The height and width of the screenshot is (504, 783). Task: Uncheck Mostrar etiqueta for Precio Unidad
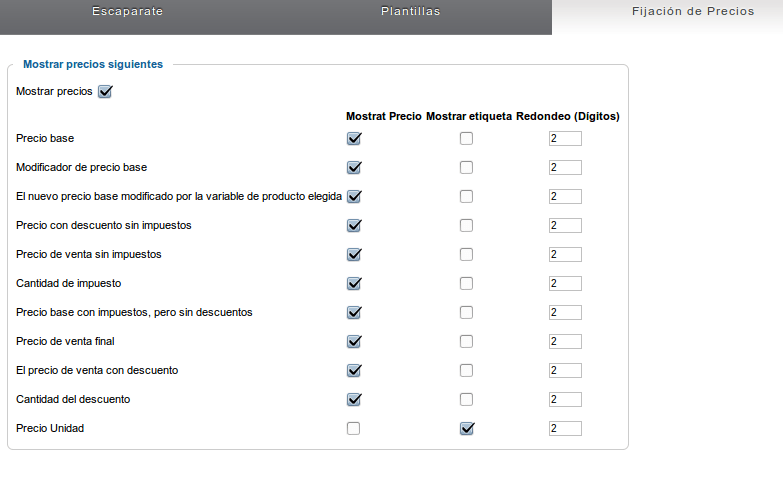coord(467,428)
